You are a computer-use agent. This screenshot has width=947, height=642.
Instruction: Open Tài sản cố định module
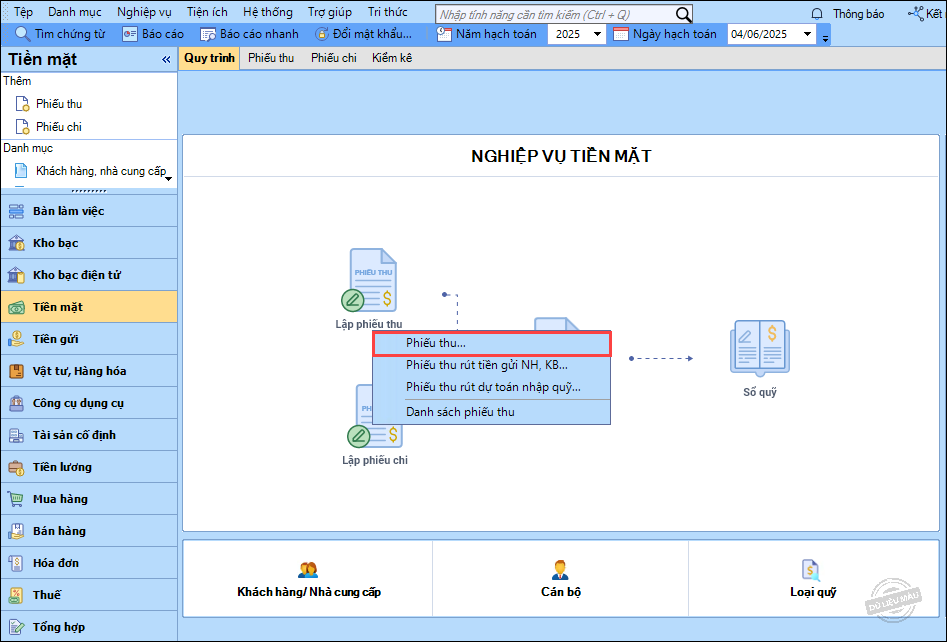click(x=89, y=435)
